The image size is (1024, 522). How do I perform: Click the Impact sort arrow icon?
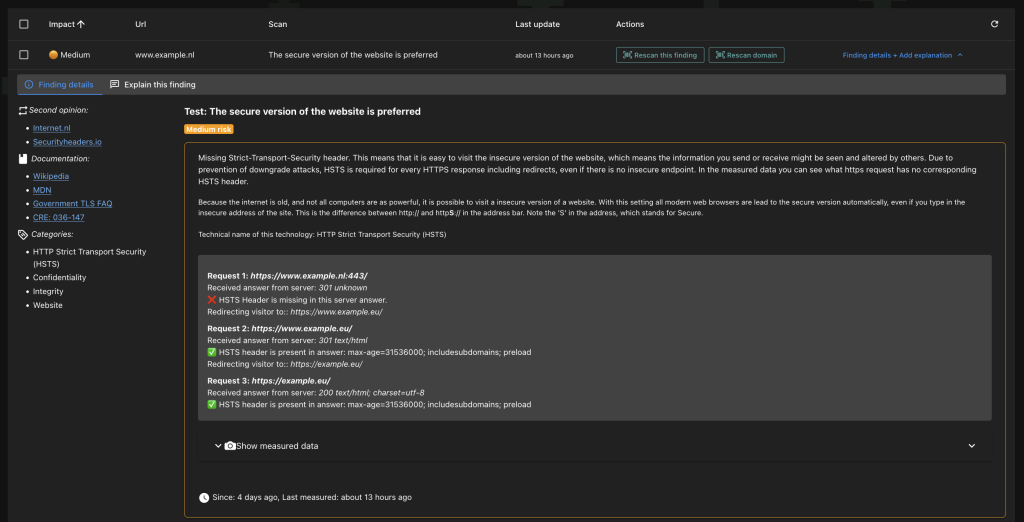[x=81, y=24]
